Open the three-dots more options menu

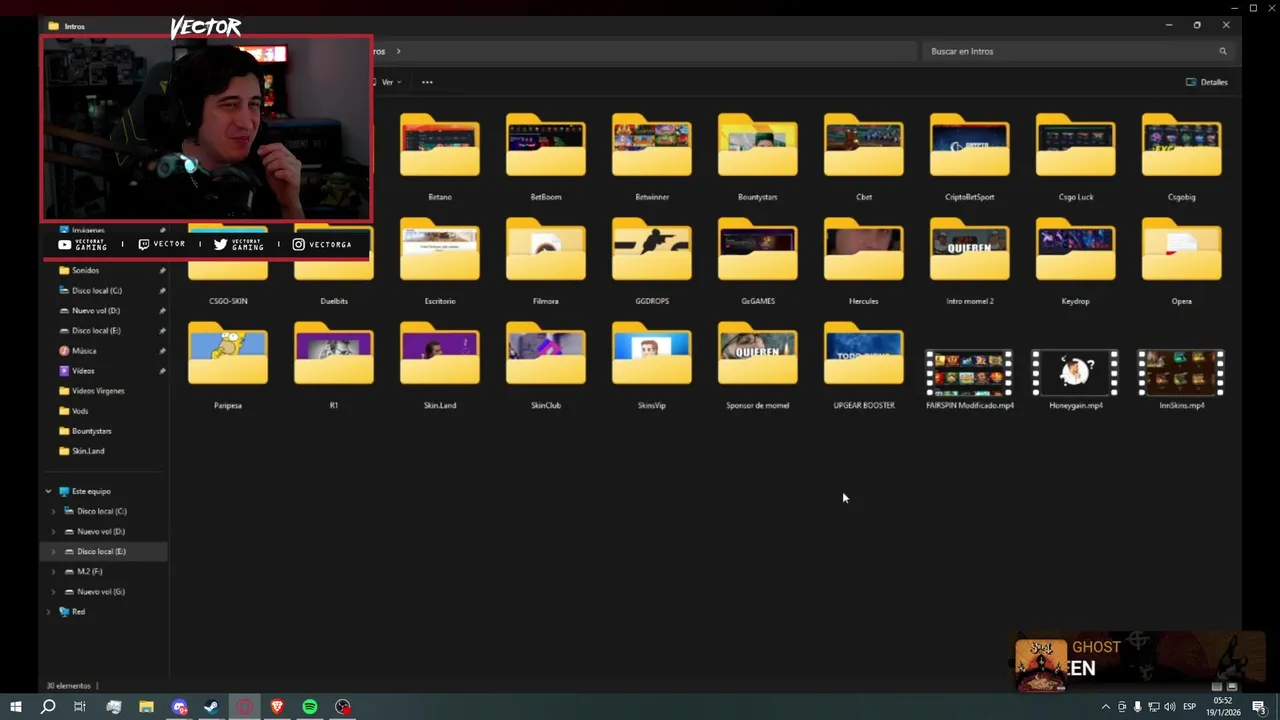[427, 82]
